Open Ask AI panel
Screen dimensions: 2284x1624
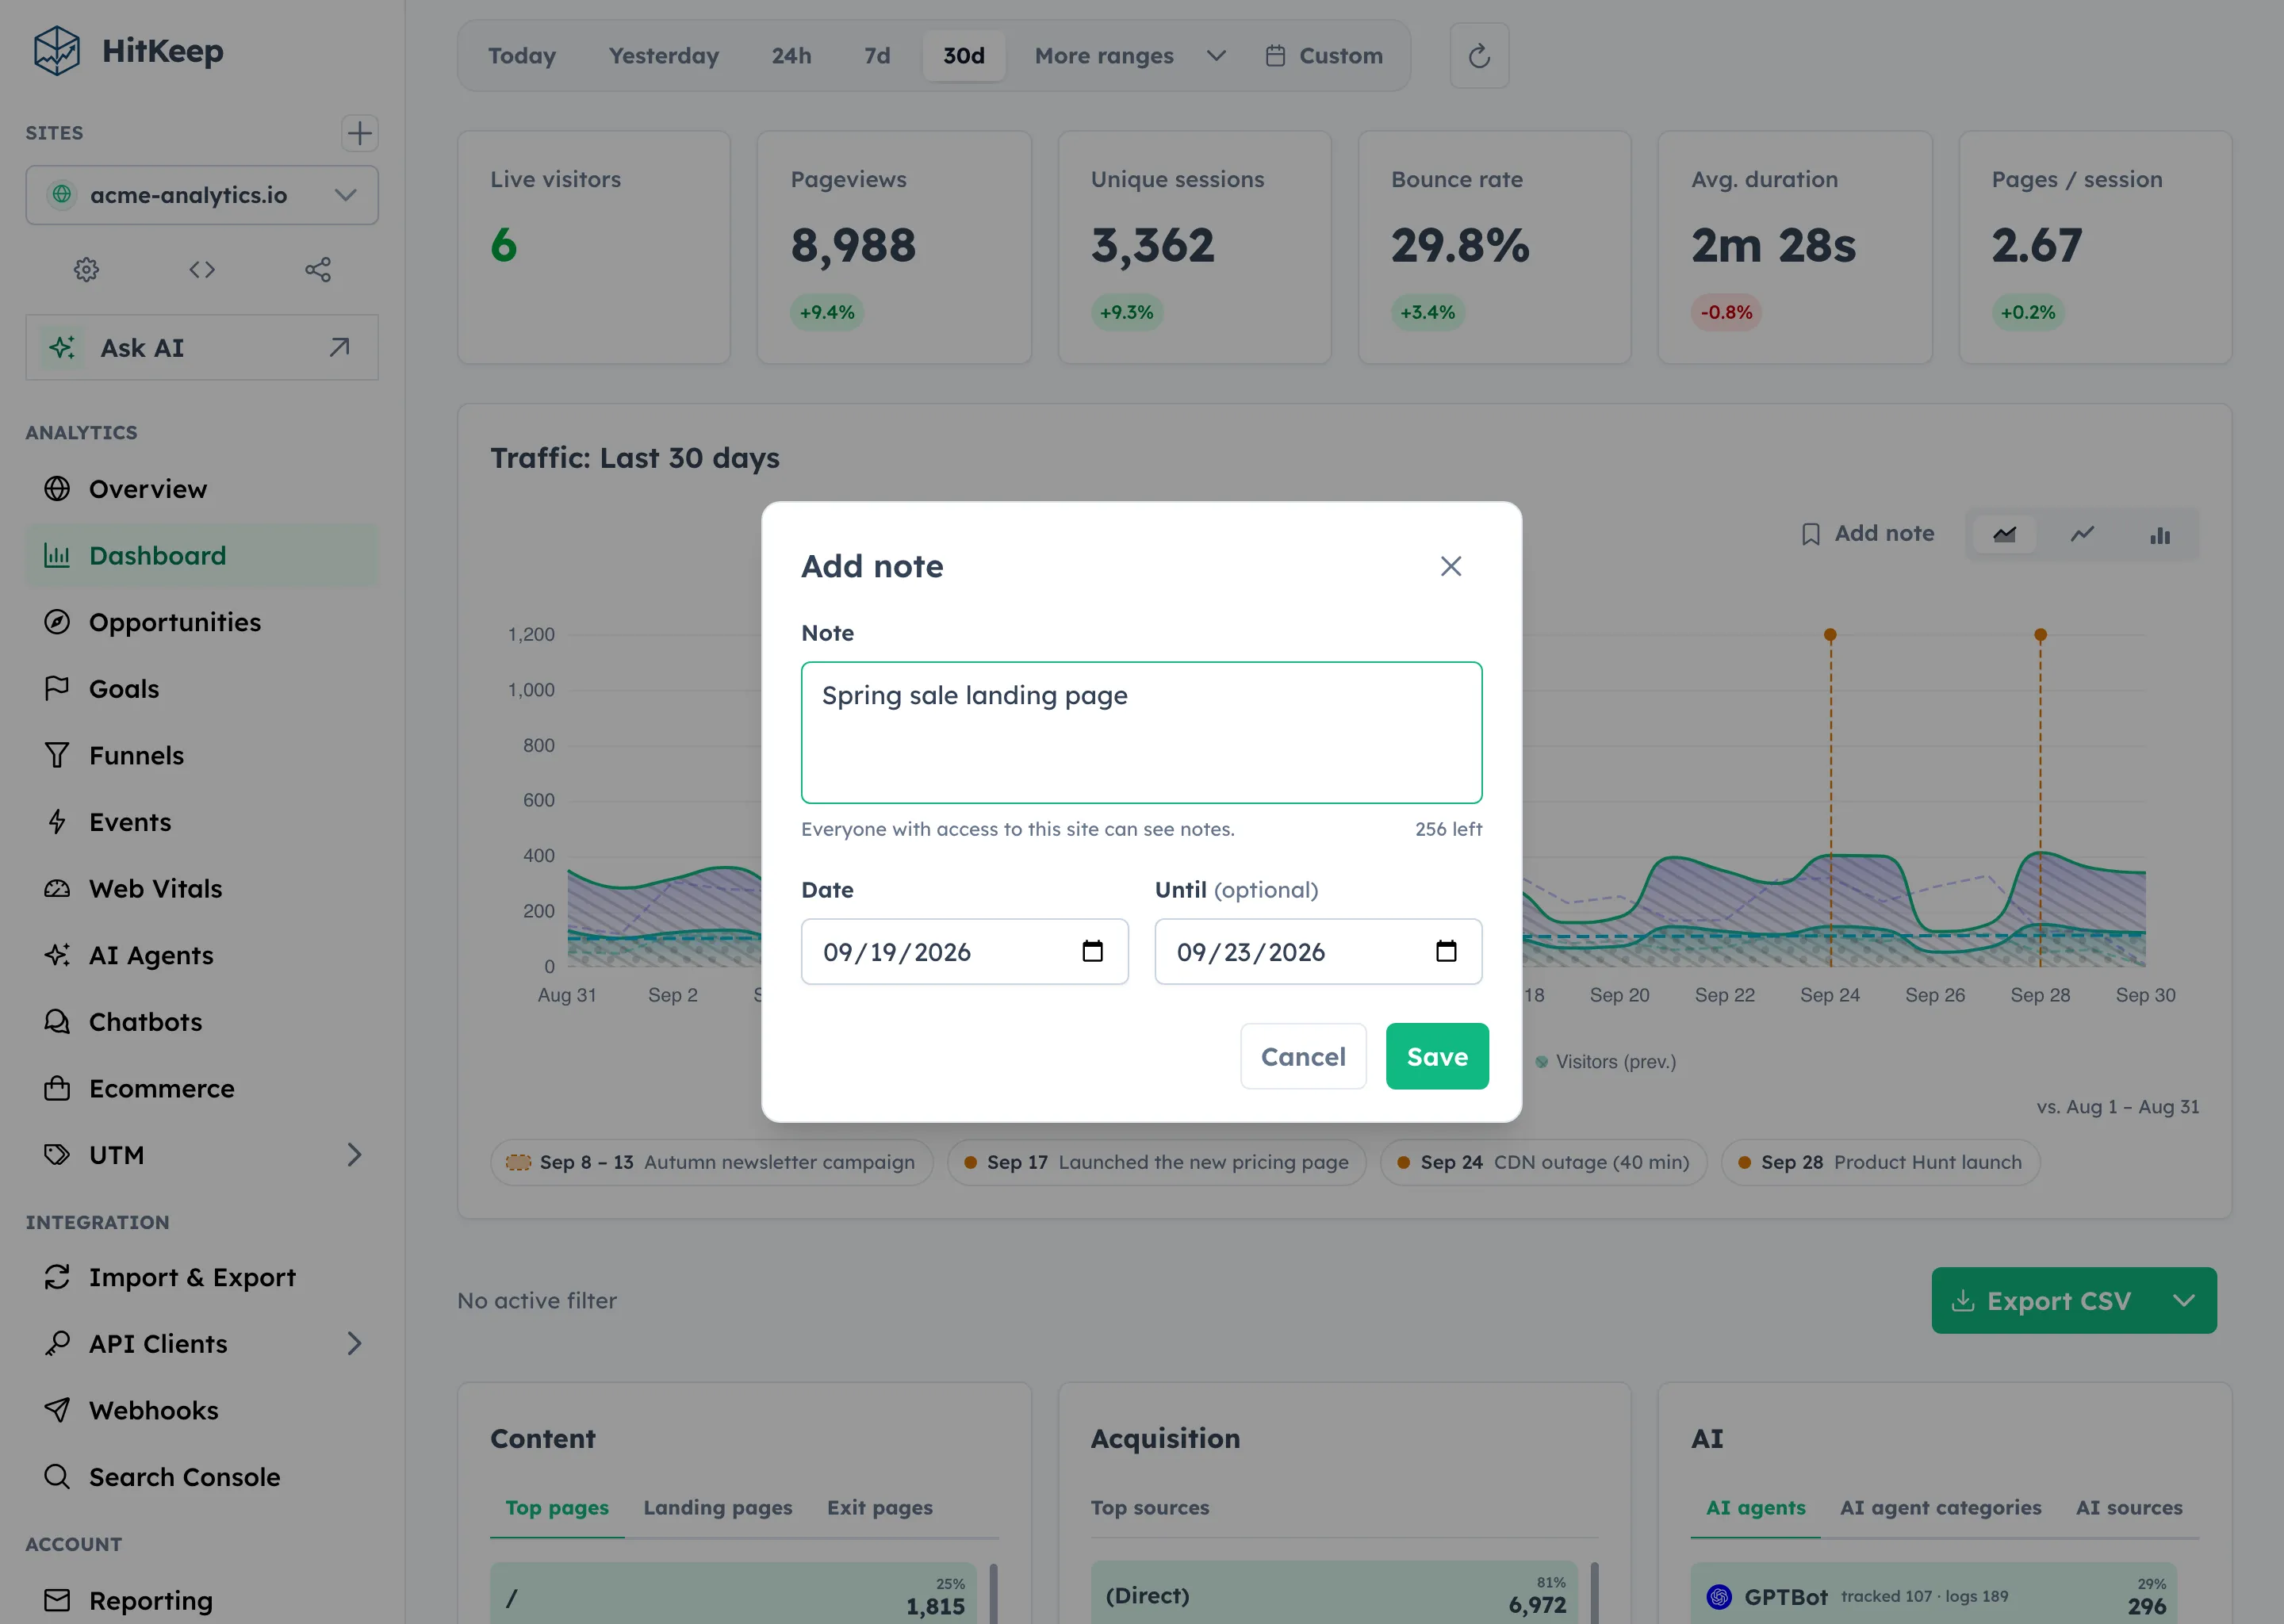pyautogui.click(x=202, y=348)
